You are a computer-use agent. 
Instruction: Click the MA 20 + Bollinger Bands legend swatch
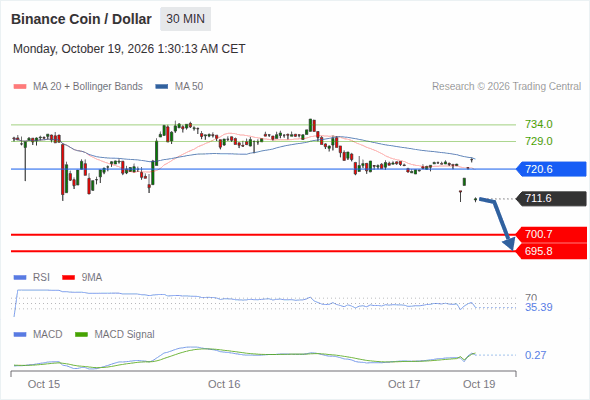click(20, 87)
